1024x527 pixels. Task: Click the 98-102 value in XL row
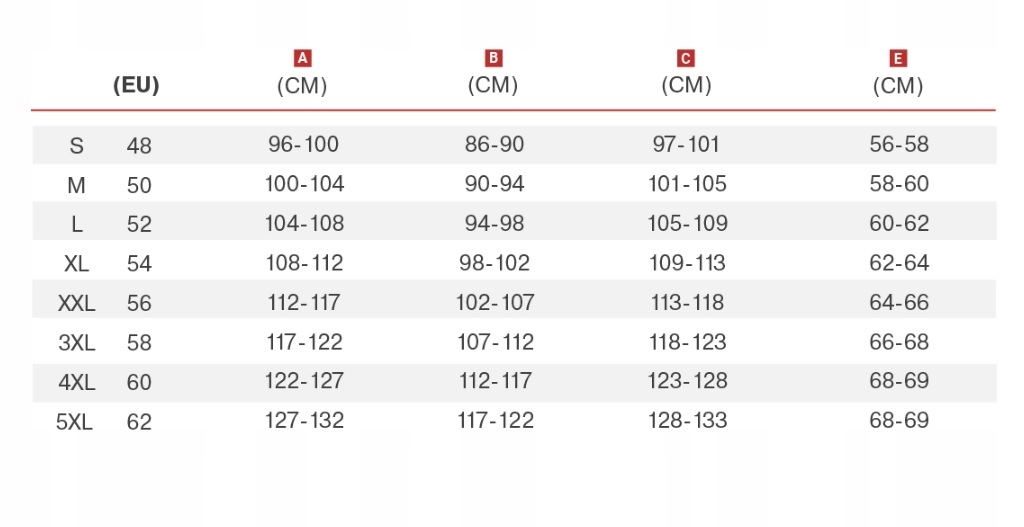point(494,263)
